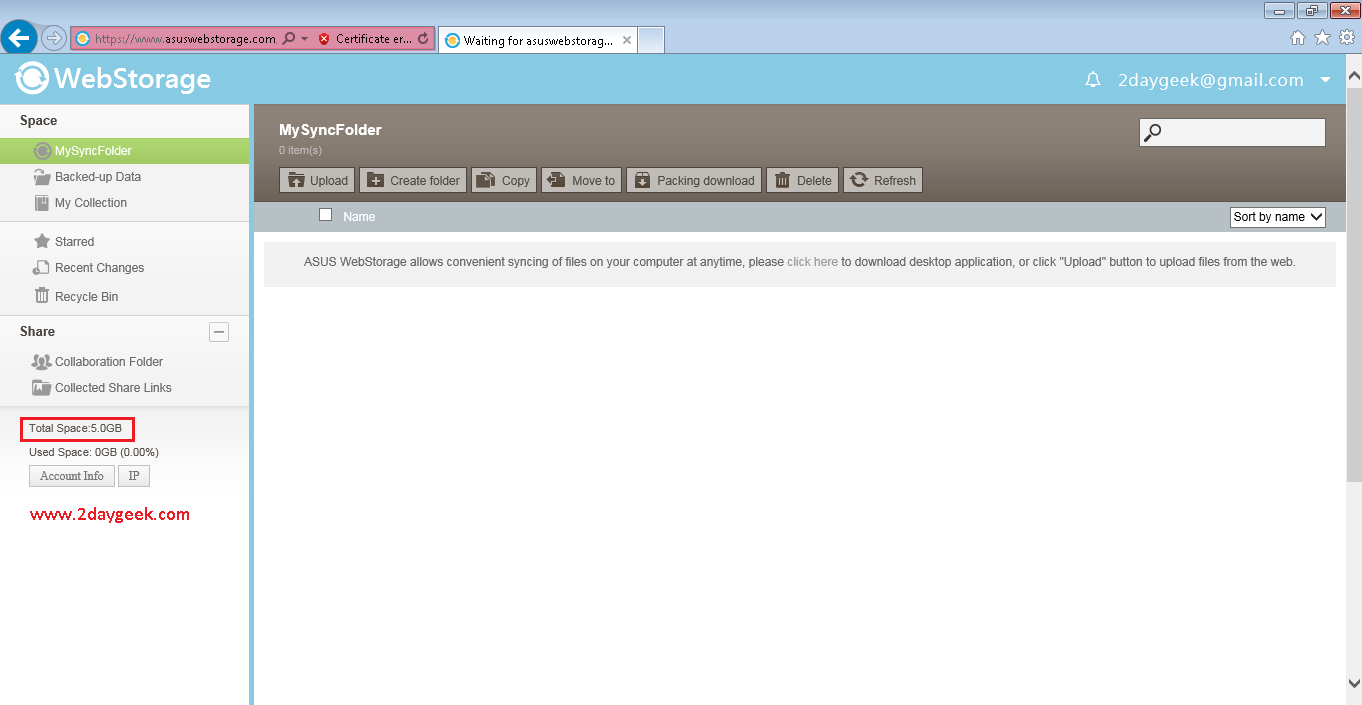Click the Packing download button
The width and height of the screenshot is (1362, 705).
pyautogui.click(x=694, y=180)
